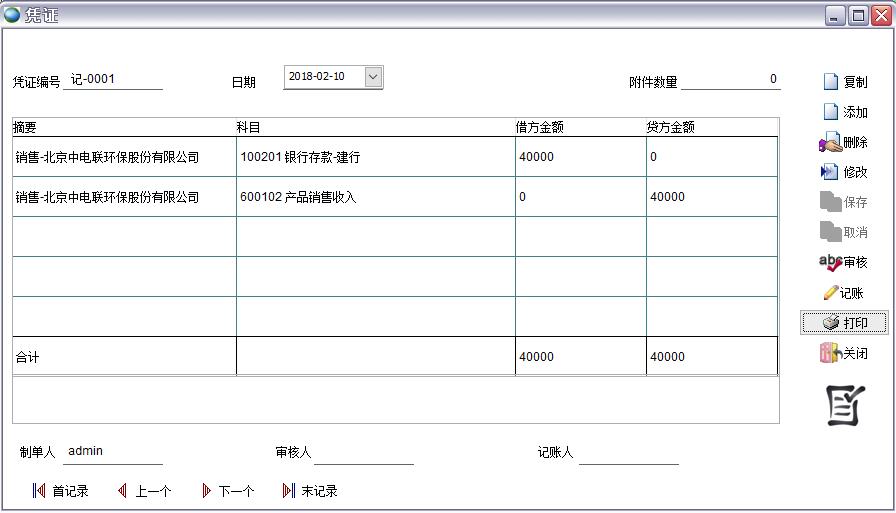Click the preparer (制单人) admin field
The image size is (896, 513).
click(112, 452)
